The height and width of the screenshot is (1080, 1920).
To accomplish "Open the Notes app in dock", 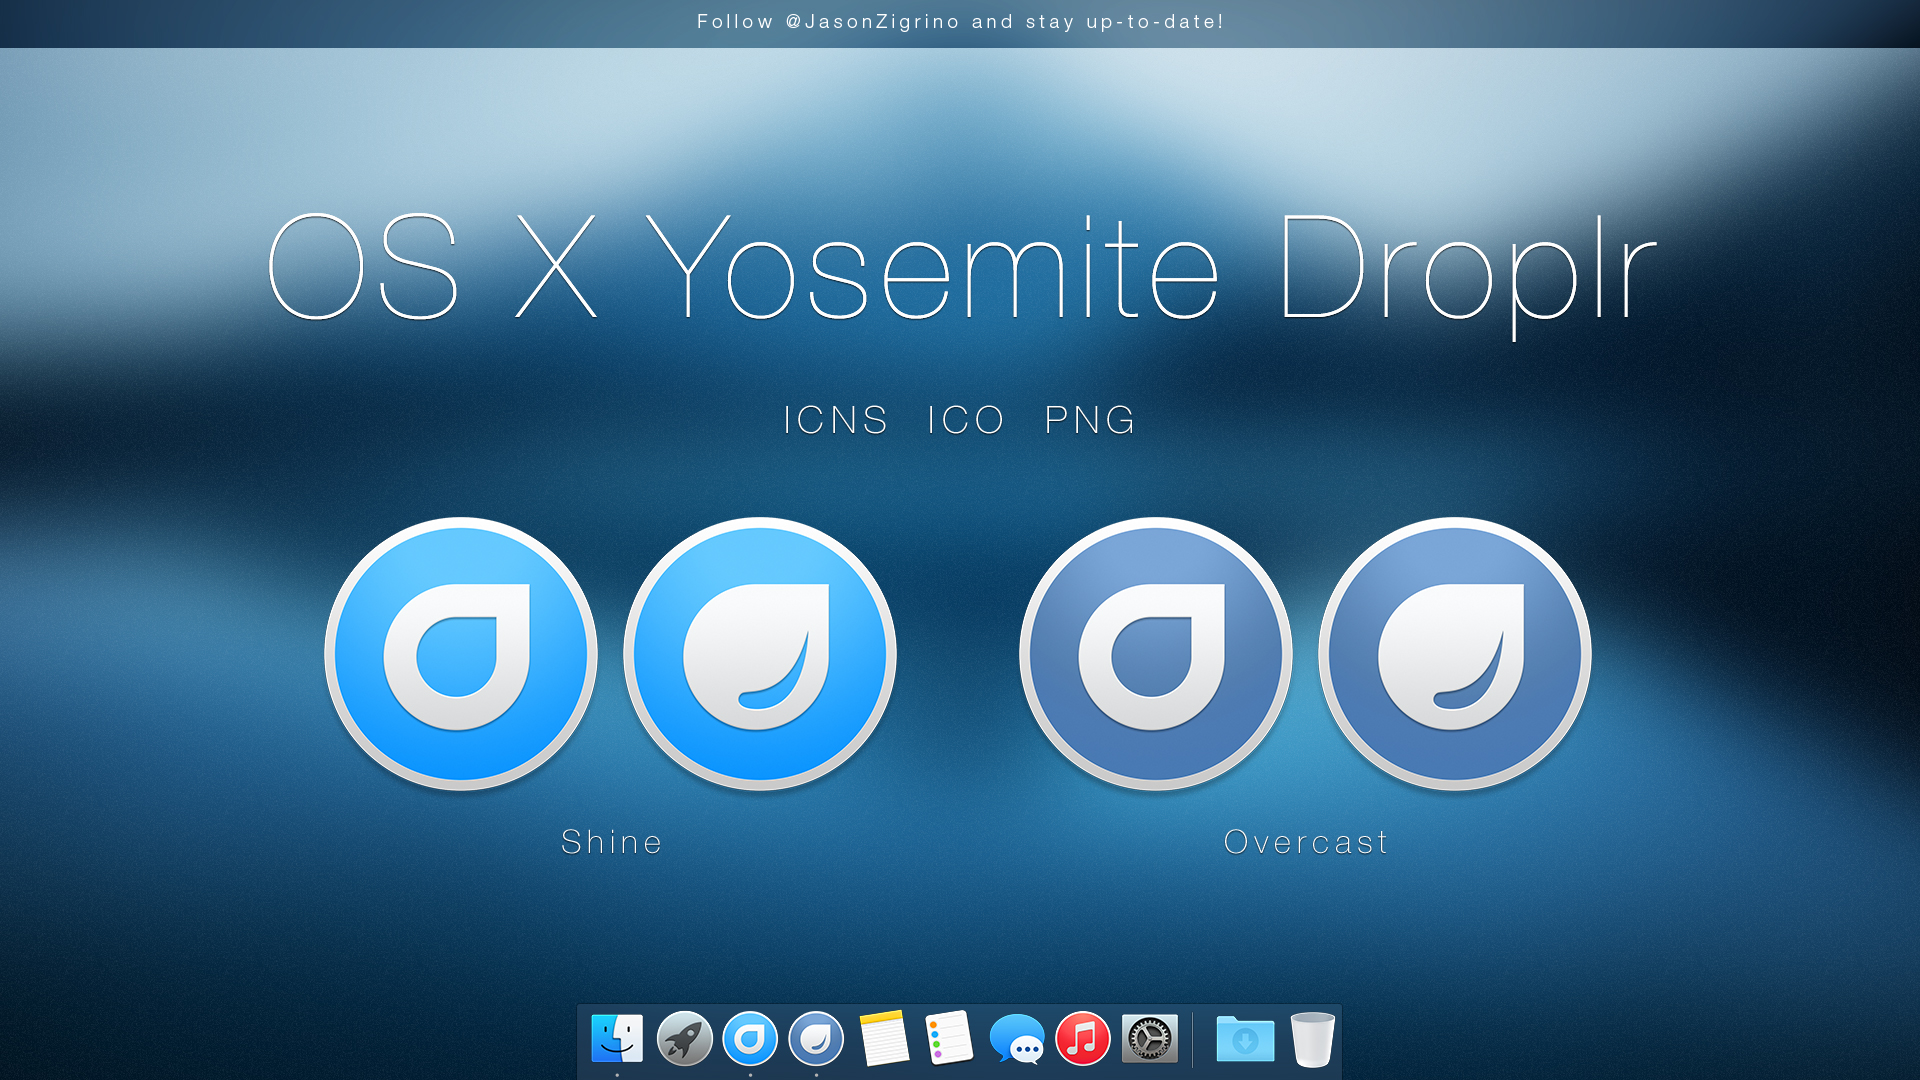I will tap(884, 1039).
